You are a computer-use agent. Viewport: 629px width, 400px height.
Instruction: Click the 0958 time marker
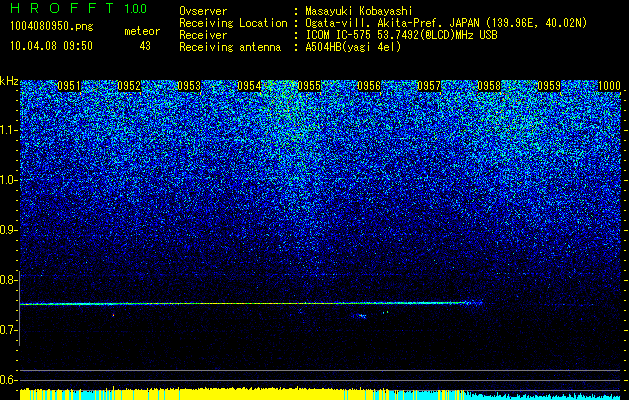(x=489, y=86)
